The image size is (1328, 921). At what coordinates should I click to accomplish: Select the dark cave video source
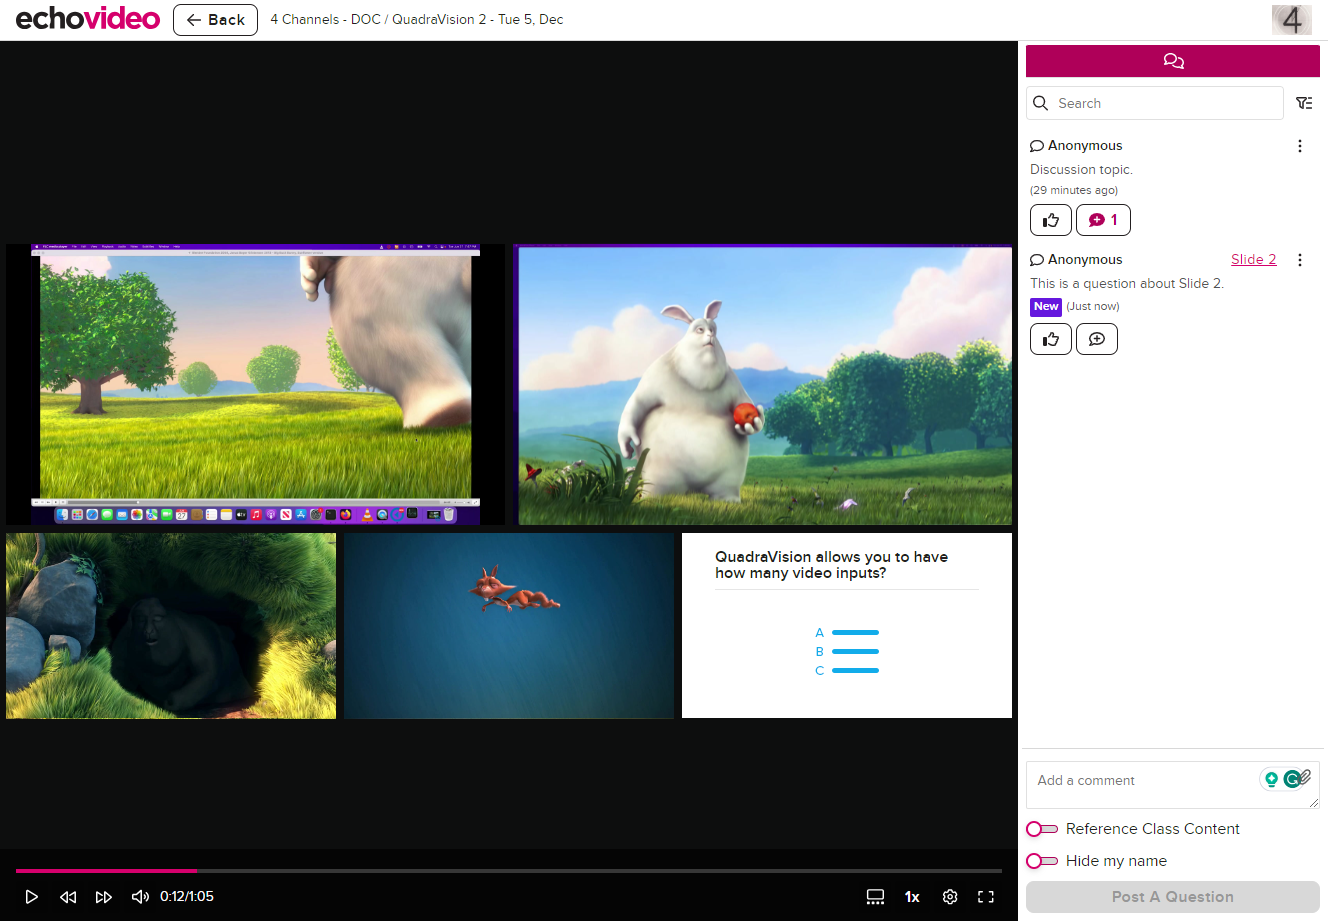pos(171,625)
